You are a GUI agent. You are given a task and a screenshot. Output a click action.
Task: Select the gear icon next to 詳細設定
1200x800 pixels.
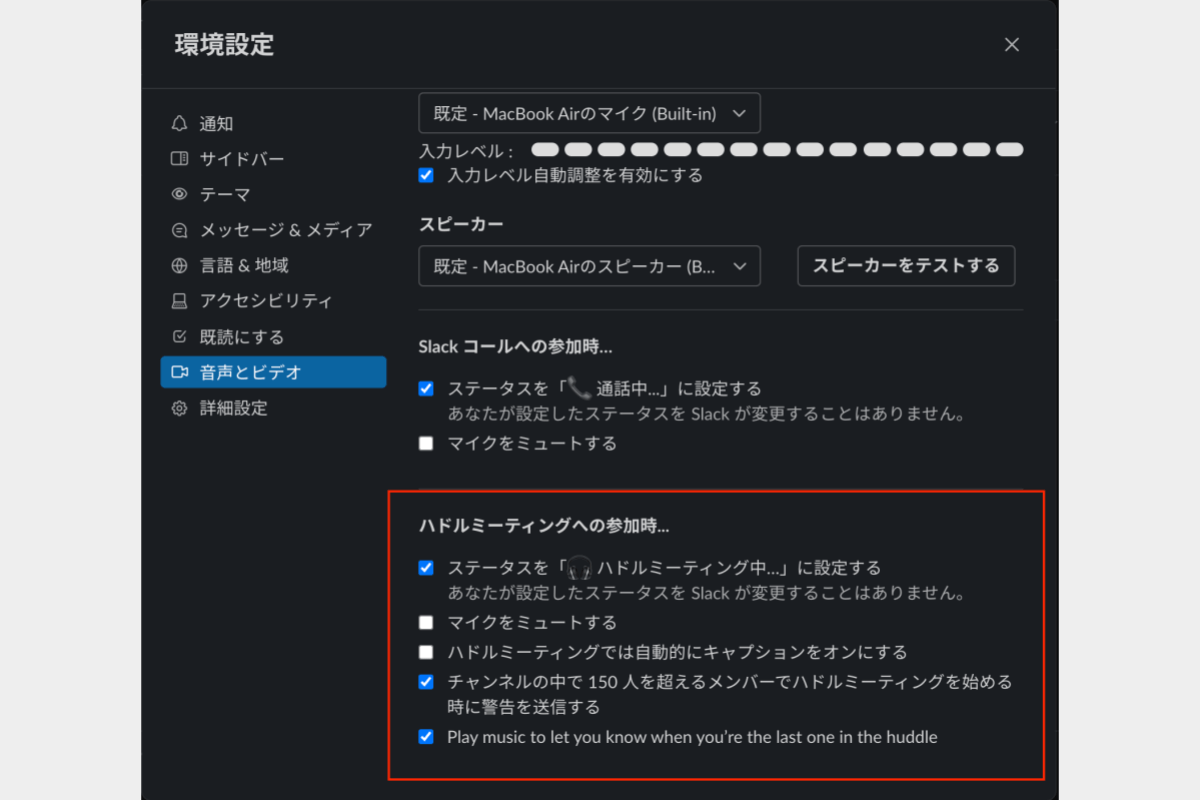pyautogui.click(x=178, y=408)
